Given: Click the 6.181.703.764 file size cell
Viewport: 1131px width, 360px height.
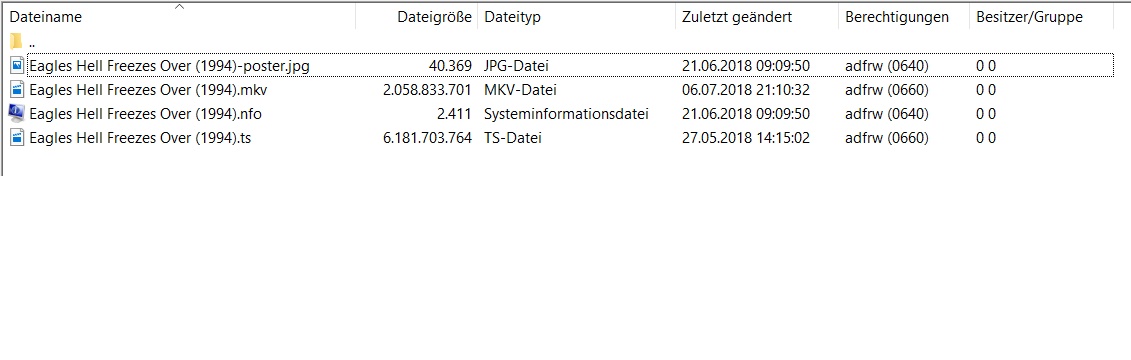Looking at the screenshot, I should 427,137.
